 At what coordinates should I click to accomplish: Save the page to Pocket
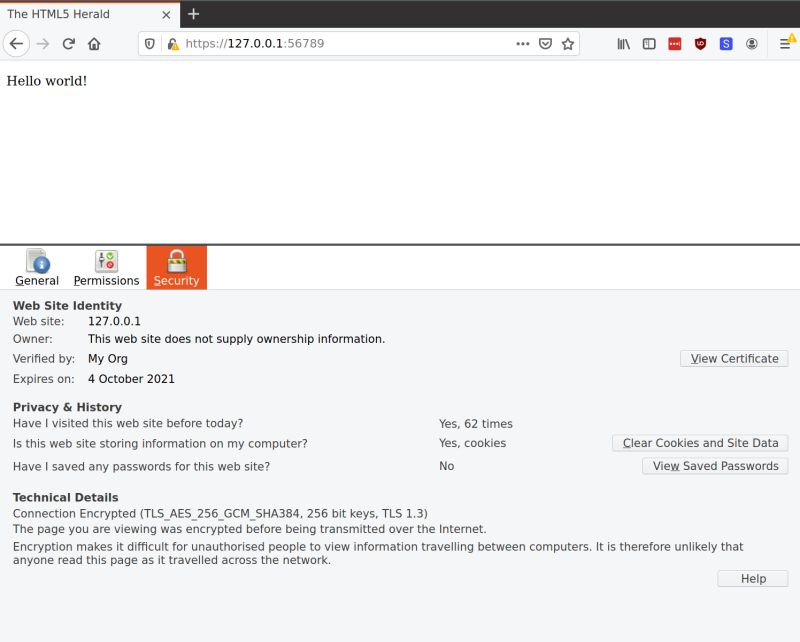point(544,43)
